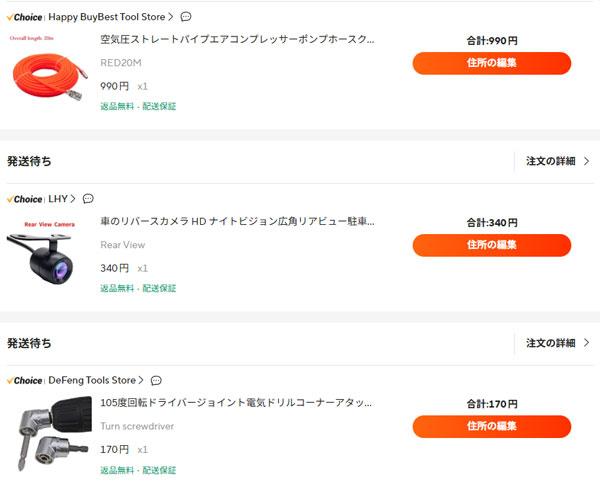Click Choice badge next to LHY
Screen dimensions: 600x483
[x=24, y=199]
